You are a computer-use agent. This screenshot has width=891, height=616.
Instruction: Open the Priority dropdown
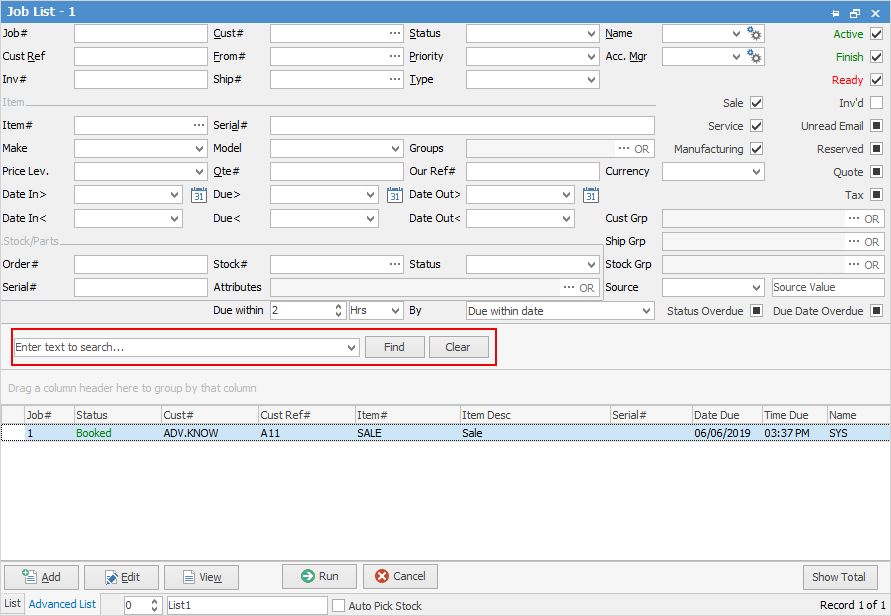591,56
